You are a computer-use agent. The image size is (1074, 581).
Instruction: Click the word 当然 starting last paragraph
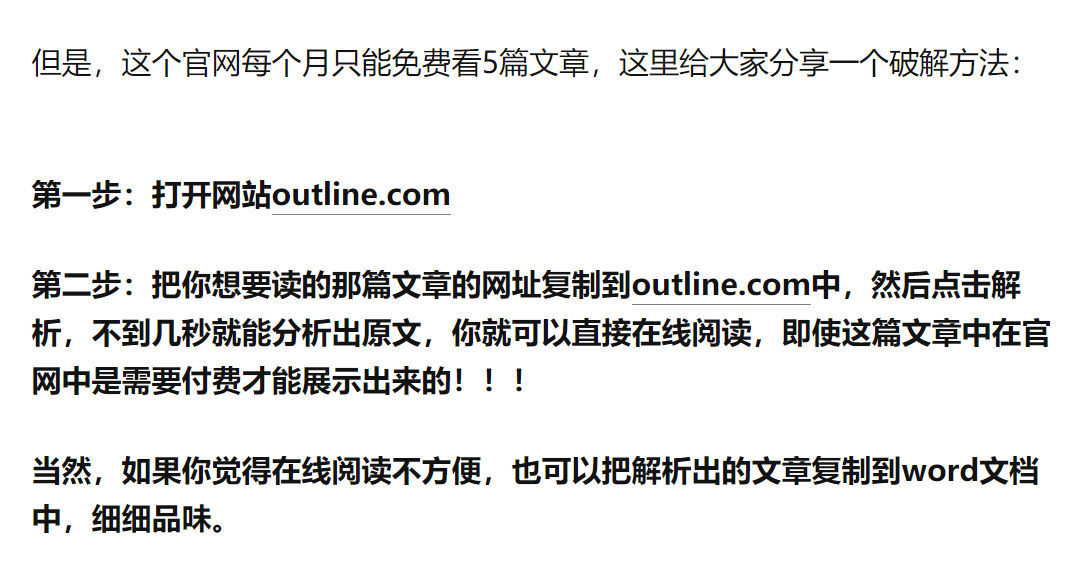tap(62, 471)
